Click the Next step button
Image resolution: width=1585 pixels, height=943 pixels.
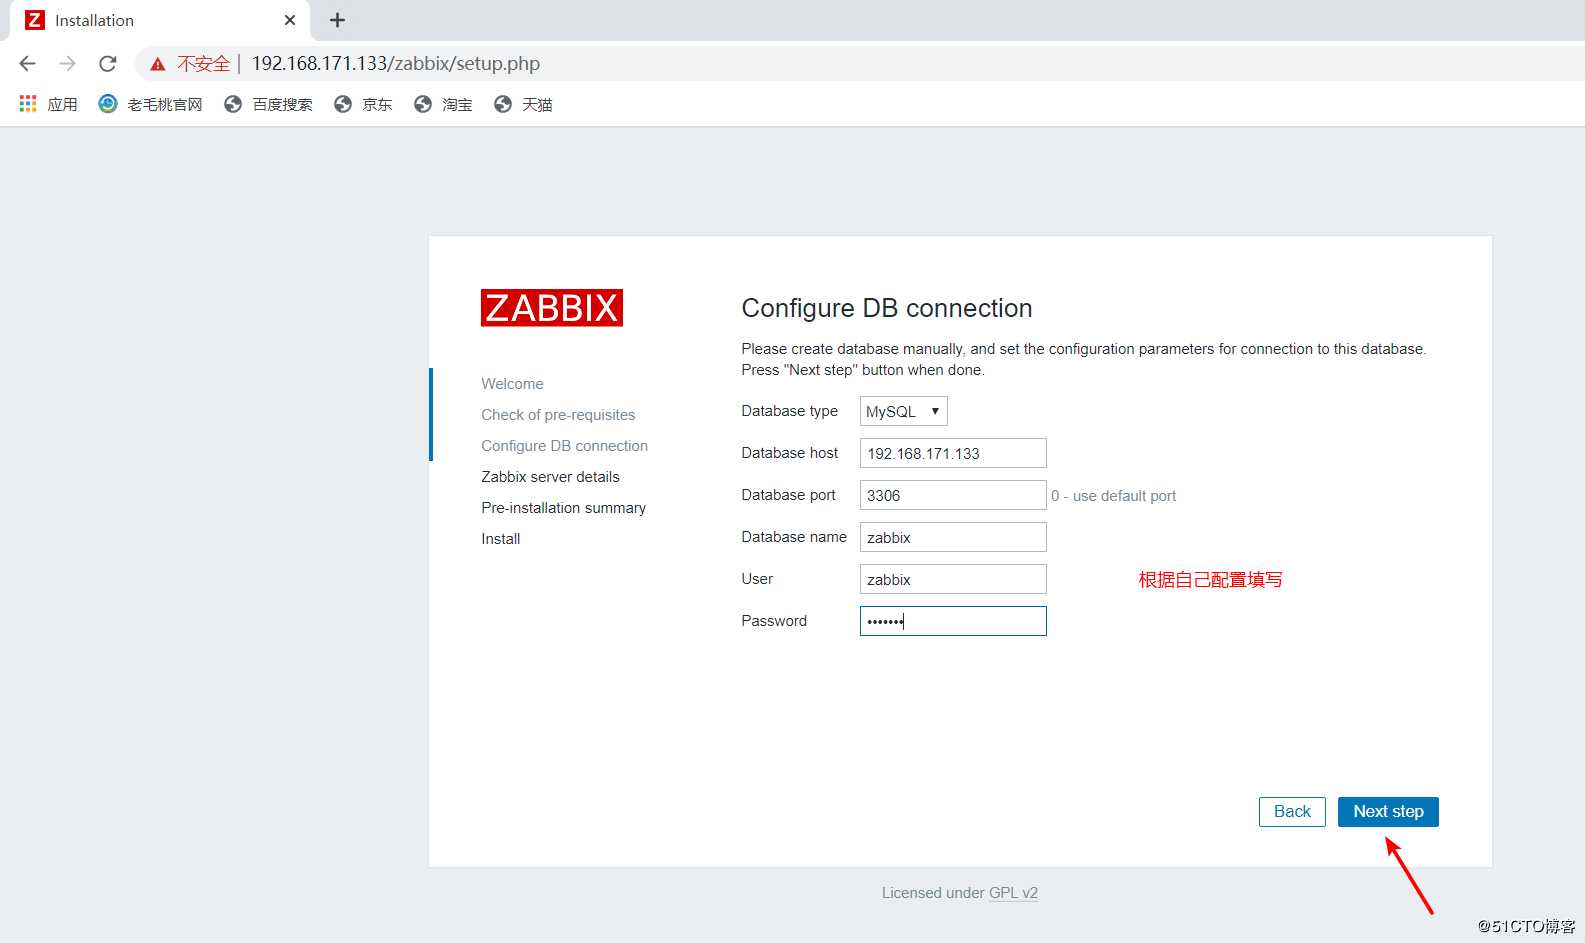[1388, 812]
